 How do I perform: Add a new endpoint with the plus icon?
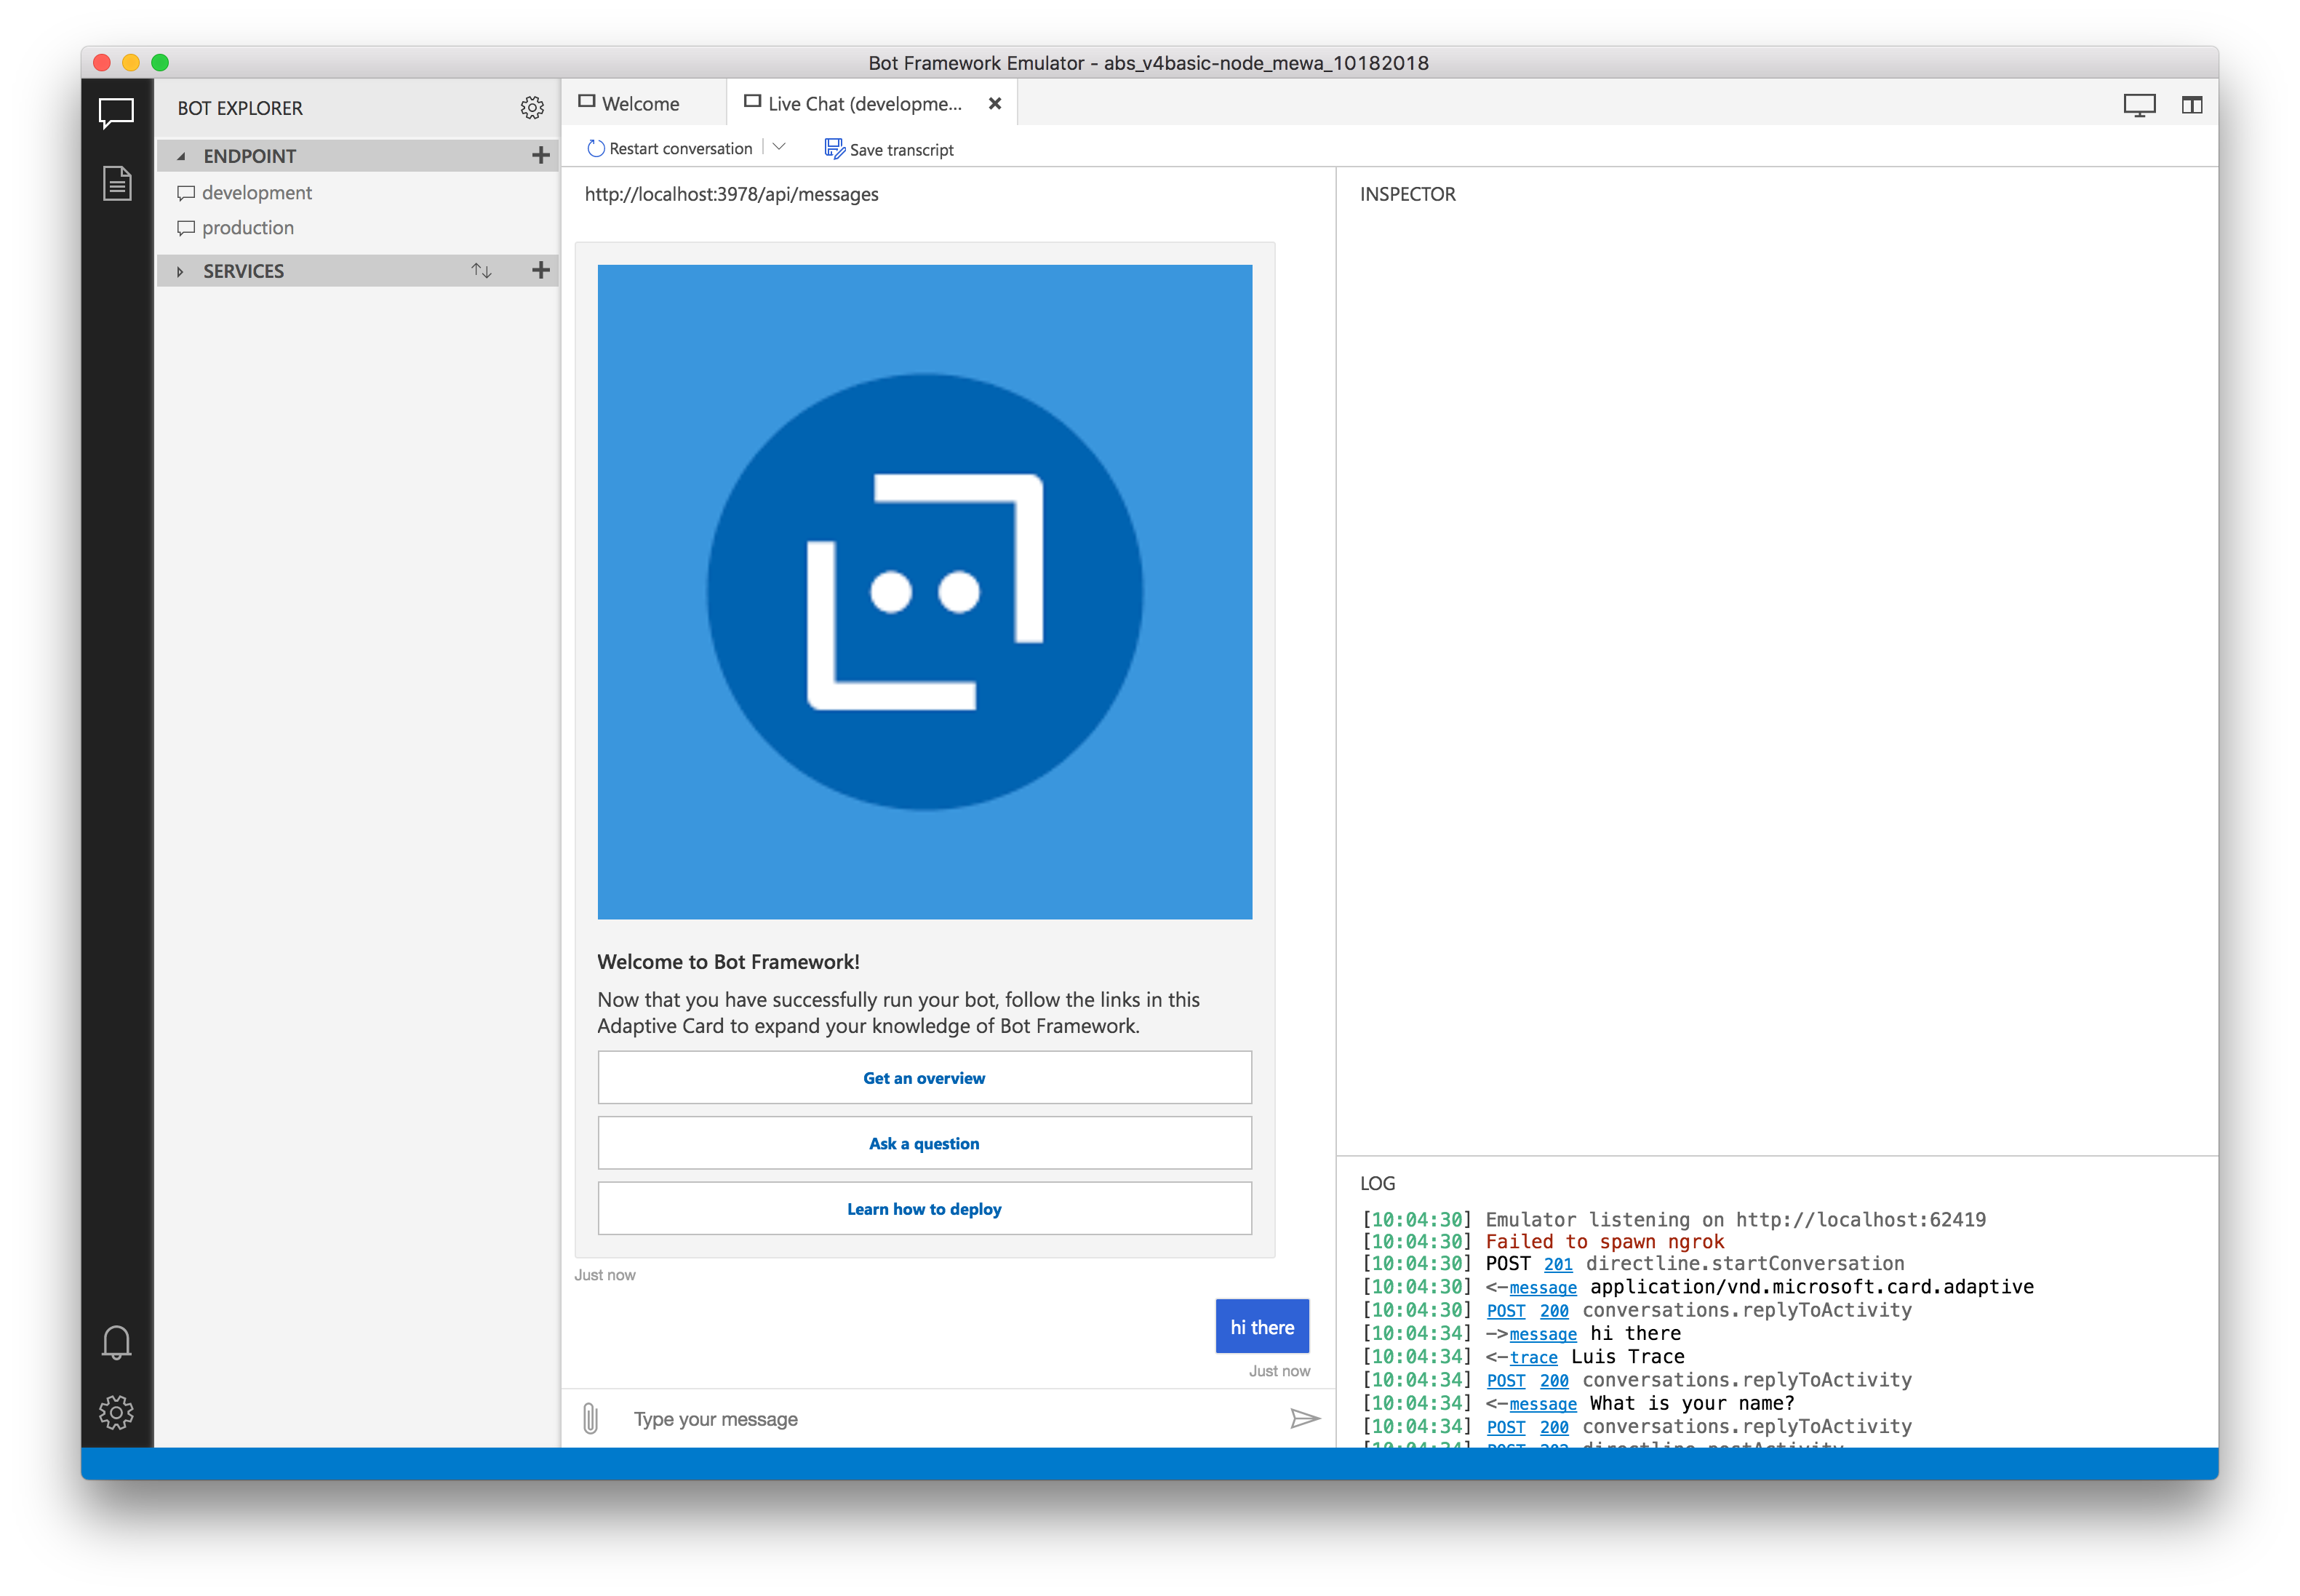tap(541, 155)
